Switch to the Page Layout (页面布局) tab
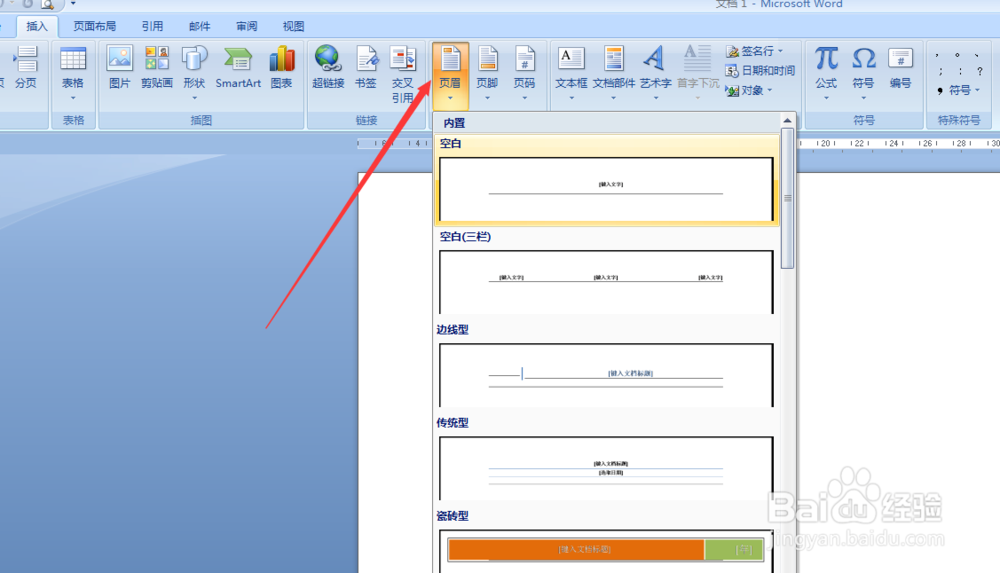Screen dimensions: 1000x573 pos(94,26)
